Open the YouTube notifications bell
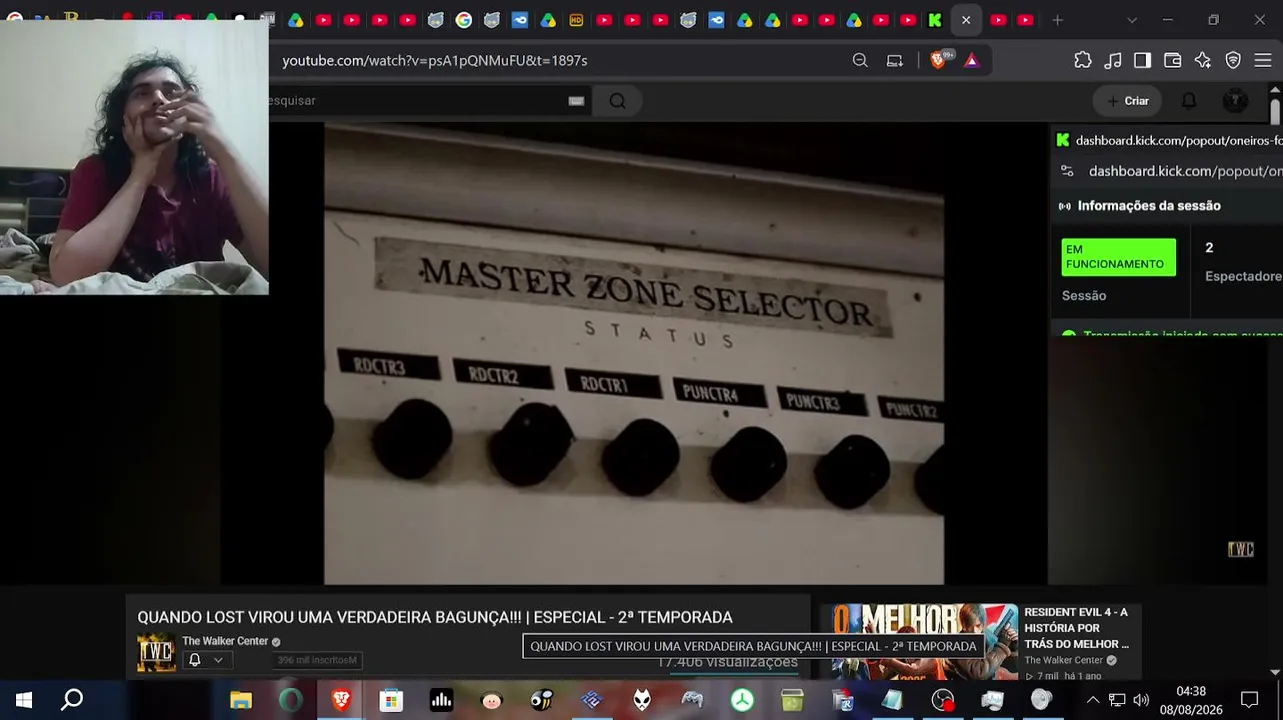The width and height of the screenshot is (1283, 720). [x=1189, y=100]
